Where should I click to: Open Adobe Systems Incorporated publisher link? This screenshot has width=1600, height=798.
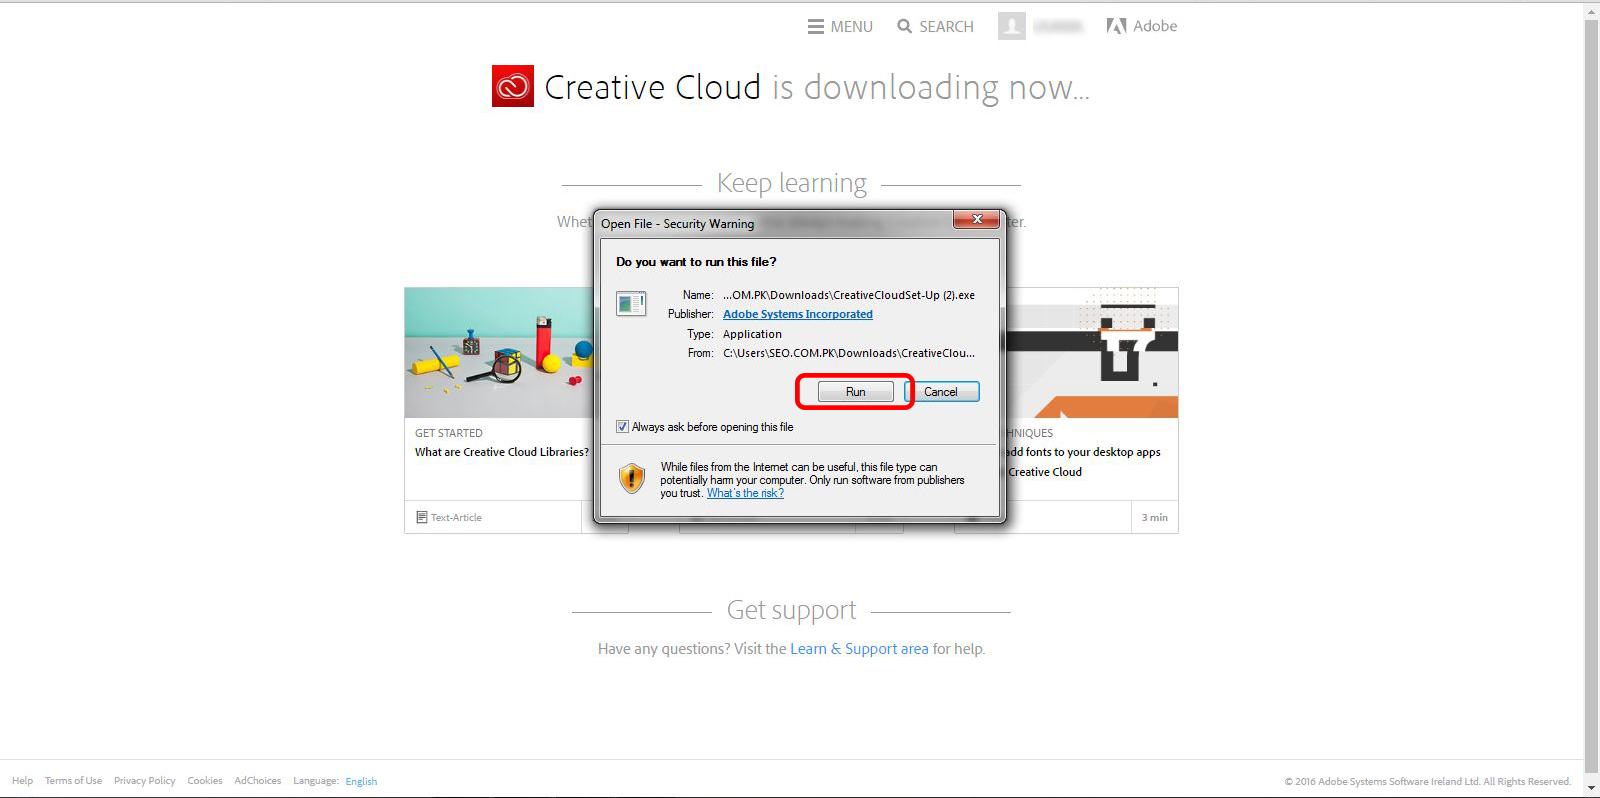click(798, 314)
